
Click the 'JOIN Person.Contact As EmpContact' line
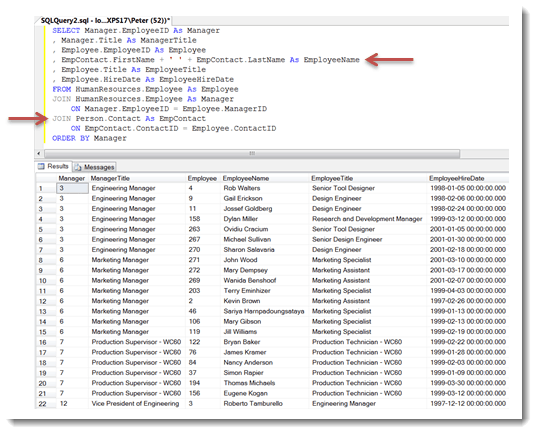coord(129,119)
